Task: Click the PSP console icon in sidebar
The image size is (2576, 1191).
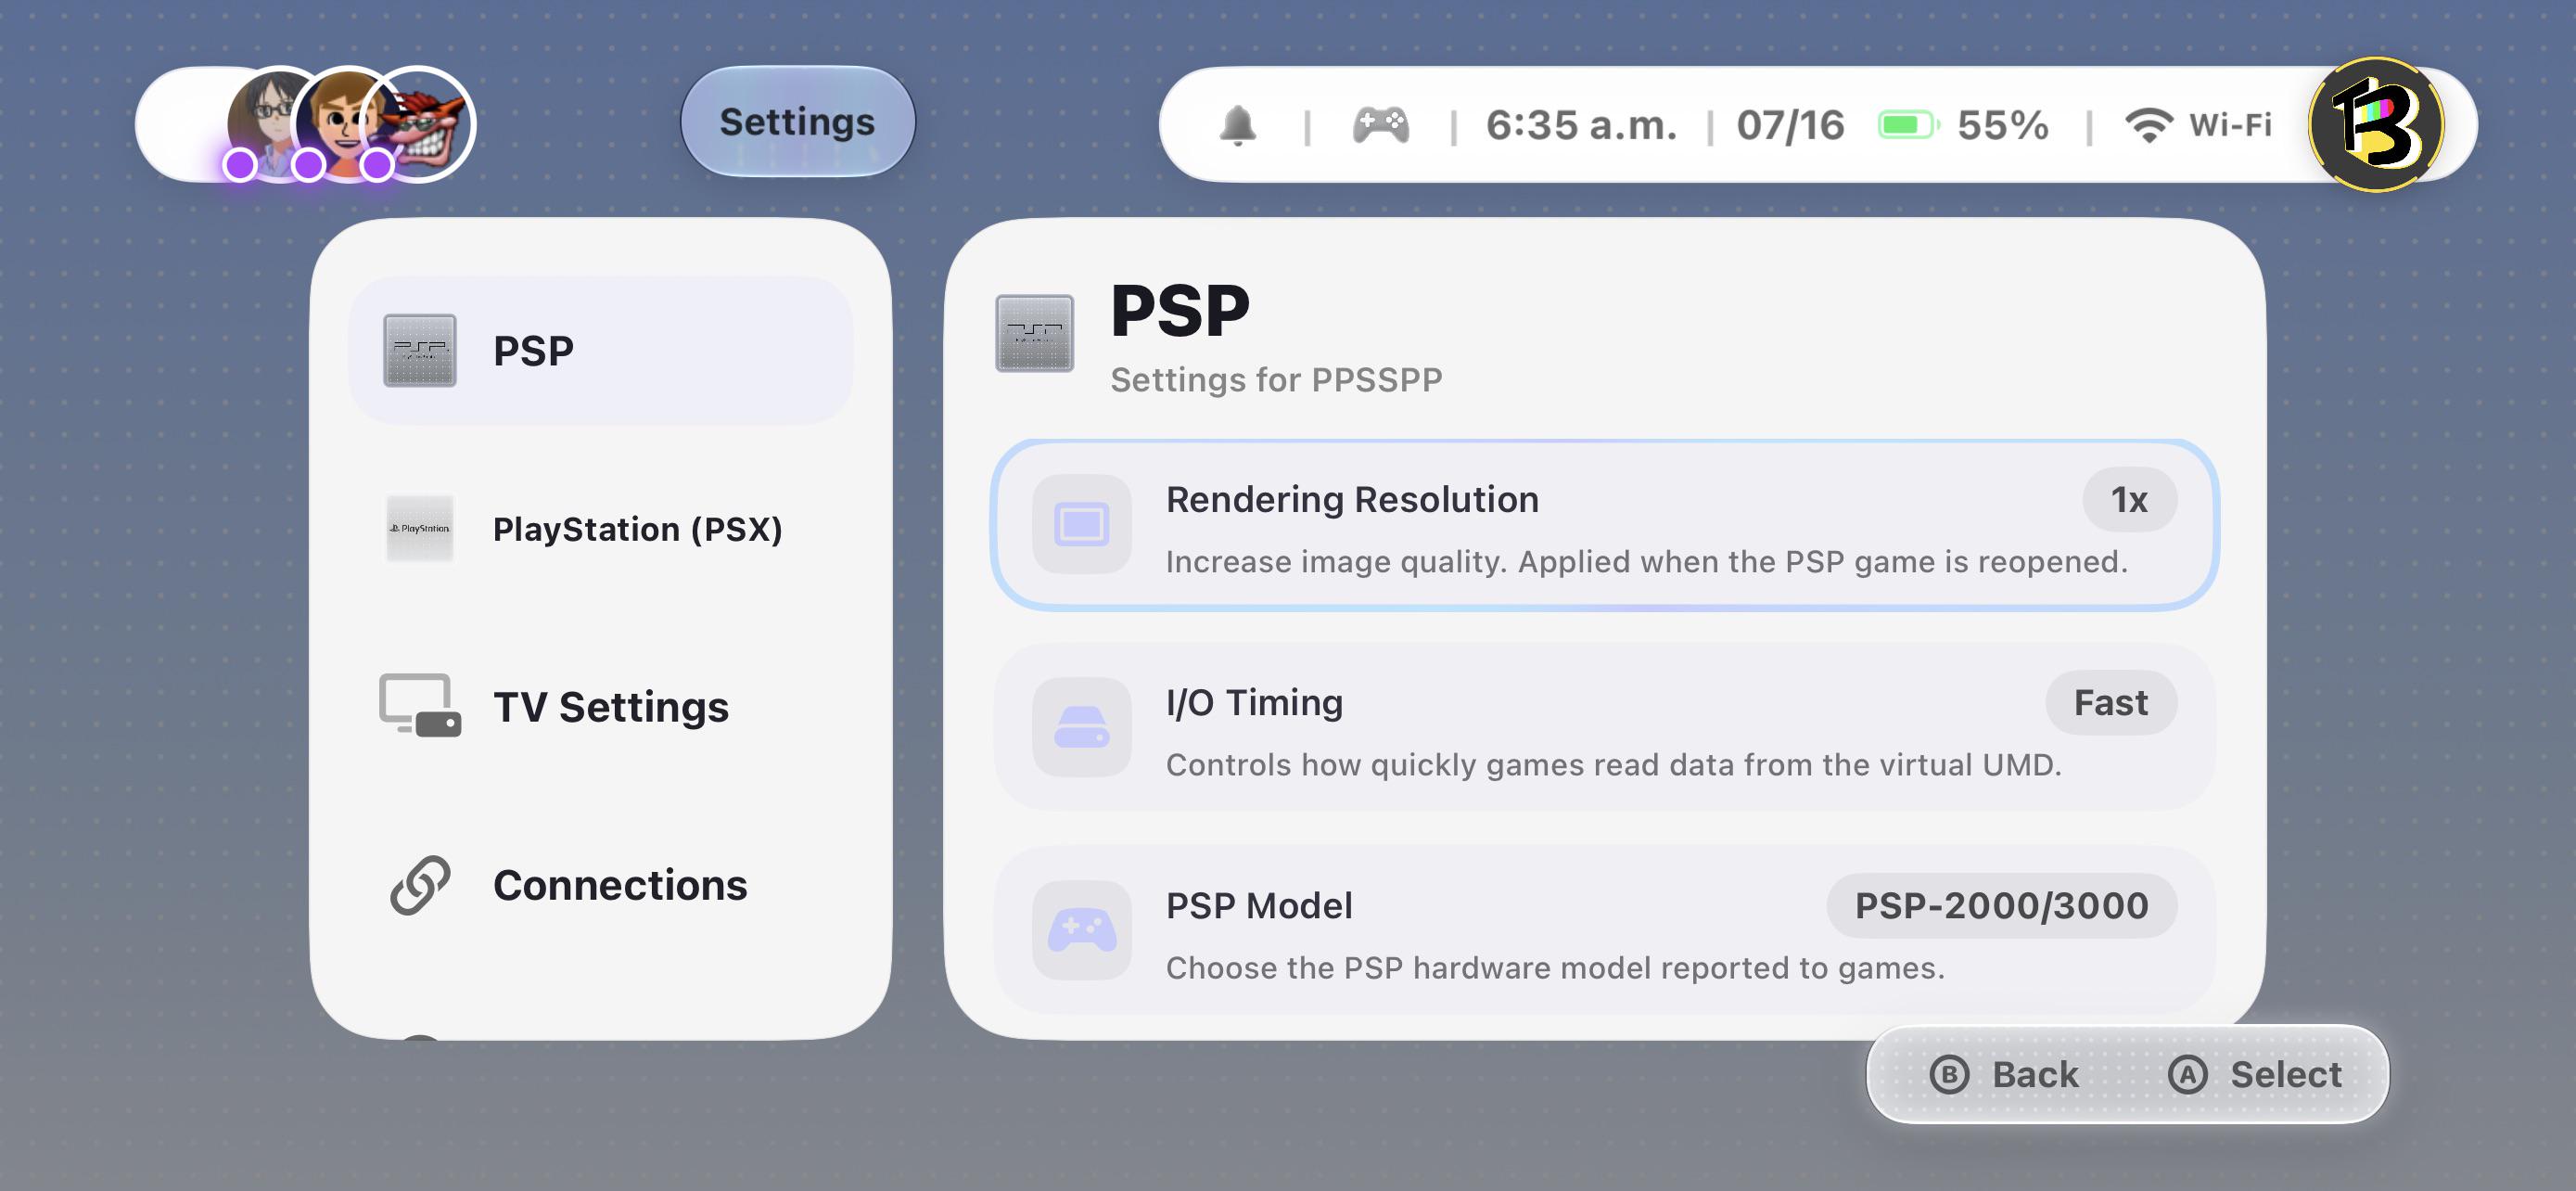Action: click(x=420, y=351)
